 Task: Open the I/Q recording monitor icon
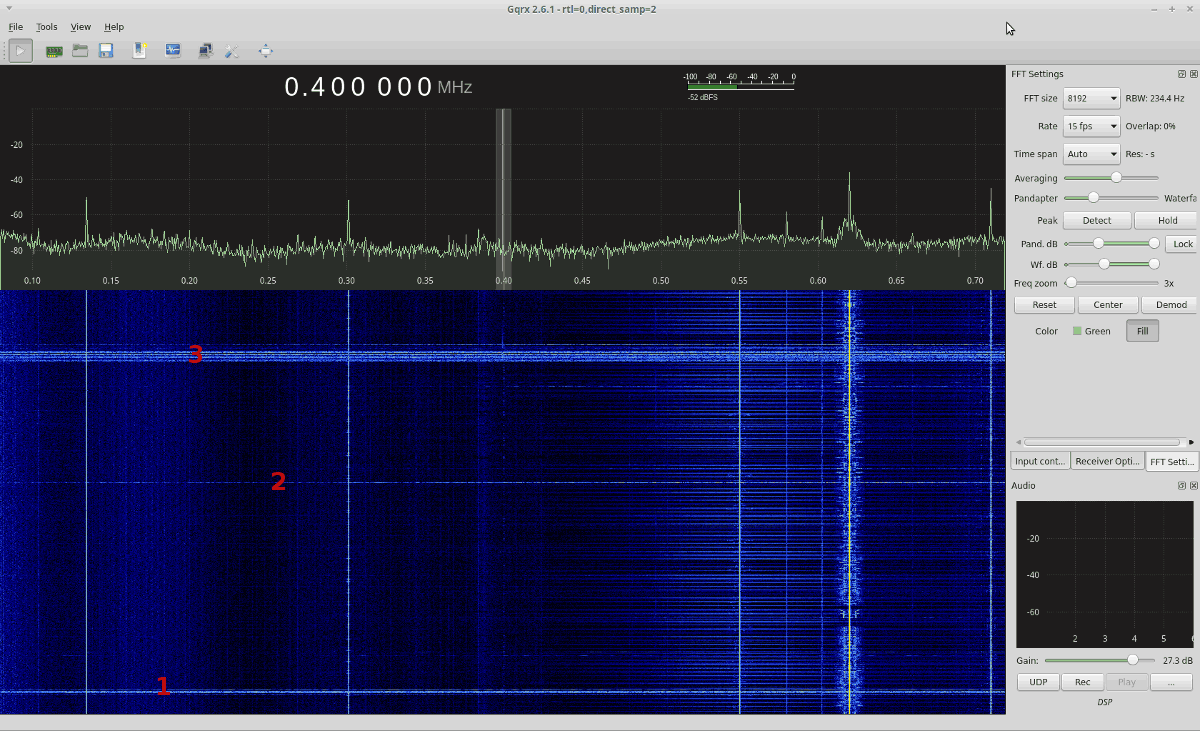173,51
